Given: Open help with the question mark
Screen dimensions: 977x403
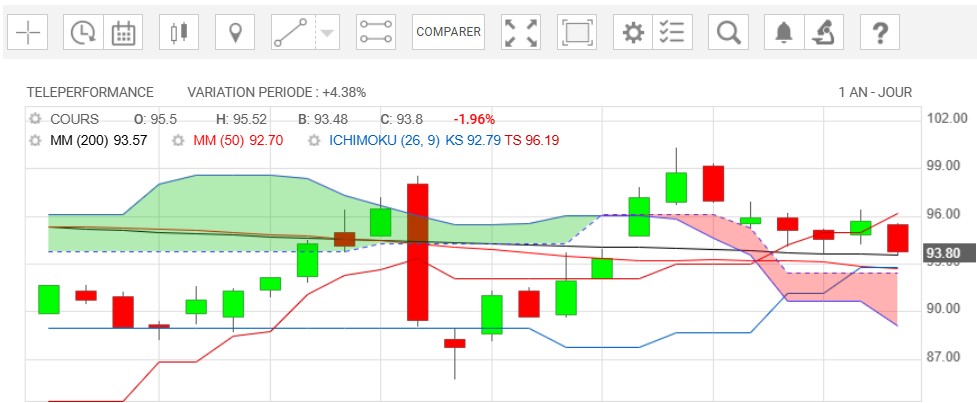Looking at the screenshot, I should pyautogui.click(x=880, y=32).
